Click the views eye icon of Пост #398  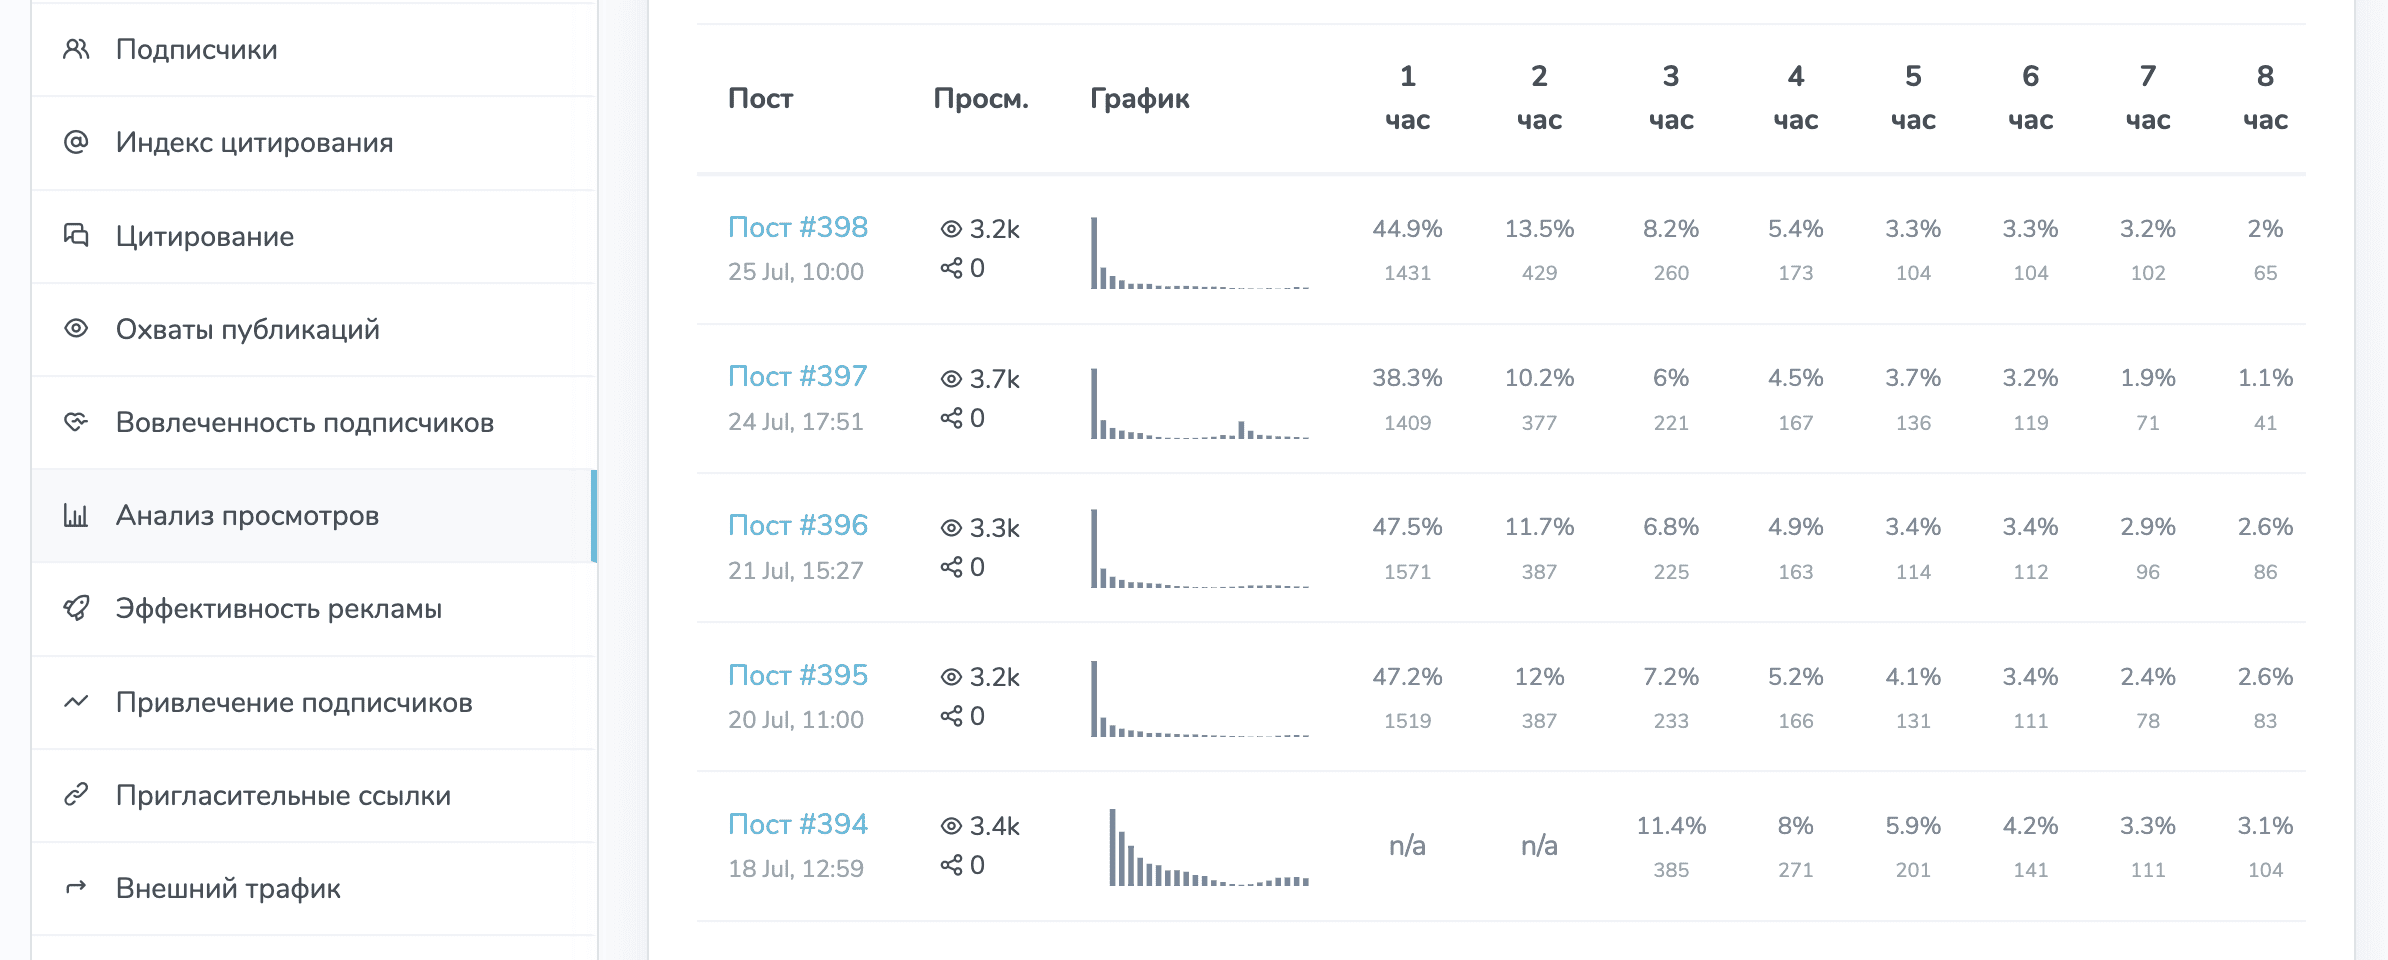951,229
